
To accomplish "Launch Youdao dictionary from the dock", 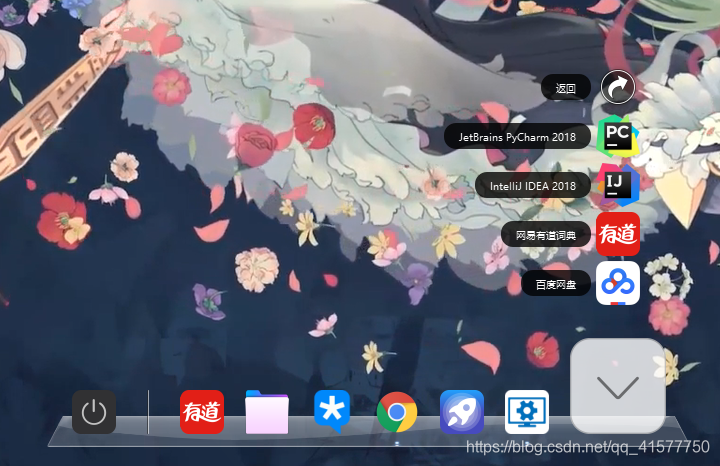I will pyautogui.click(x=202, y=412).
